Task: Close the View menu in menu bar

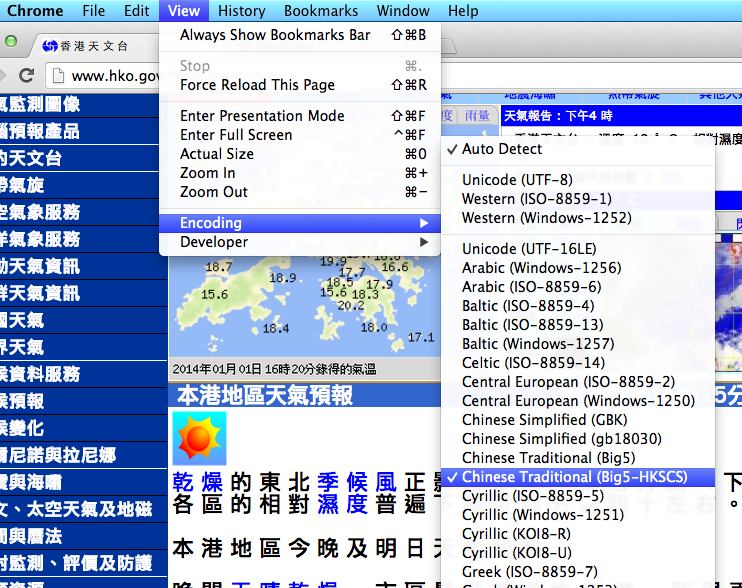Action: click(184, 10)
